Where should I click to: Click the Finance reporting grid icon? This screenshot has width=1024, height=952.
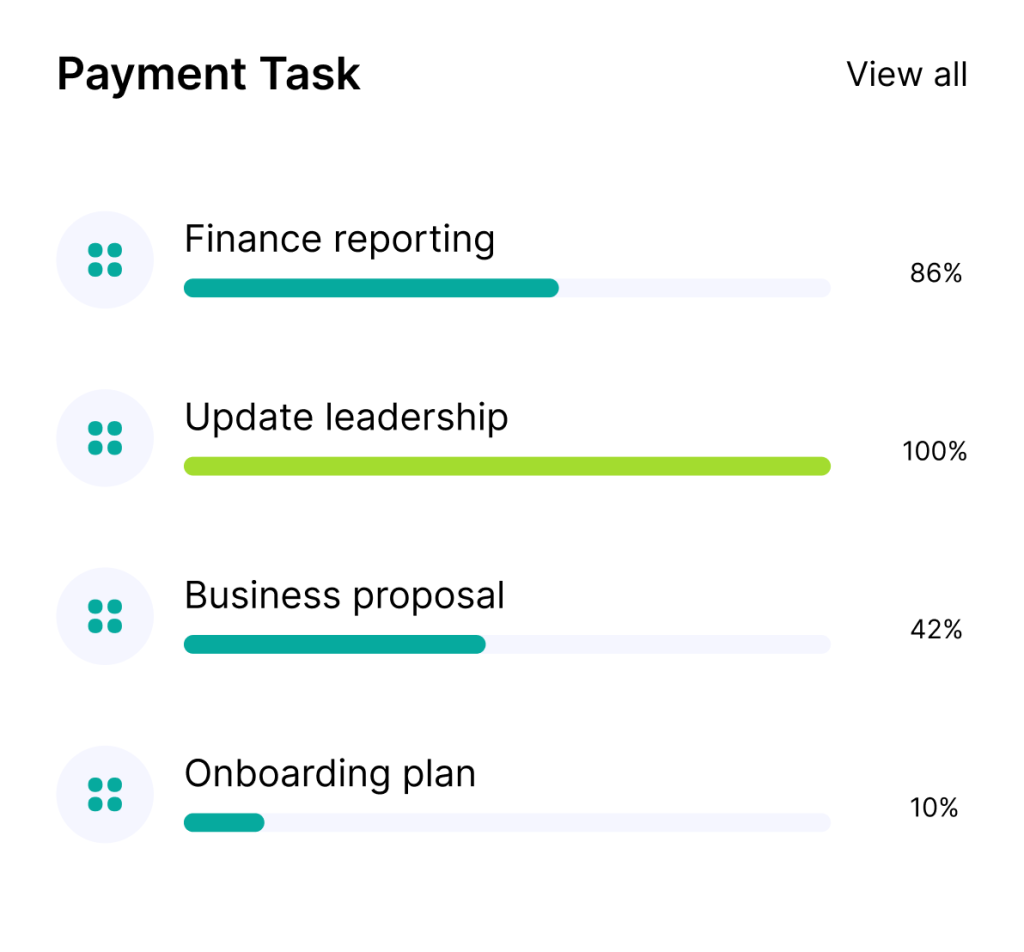105,260
